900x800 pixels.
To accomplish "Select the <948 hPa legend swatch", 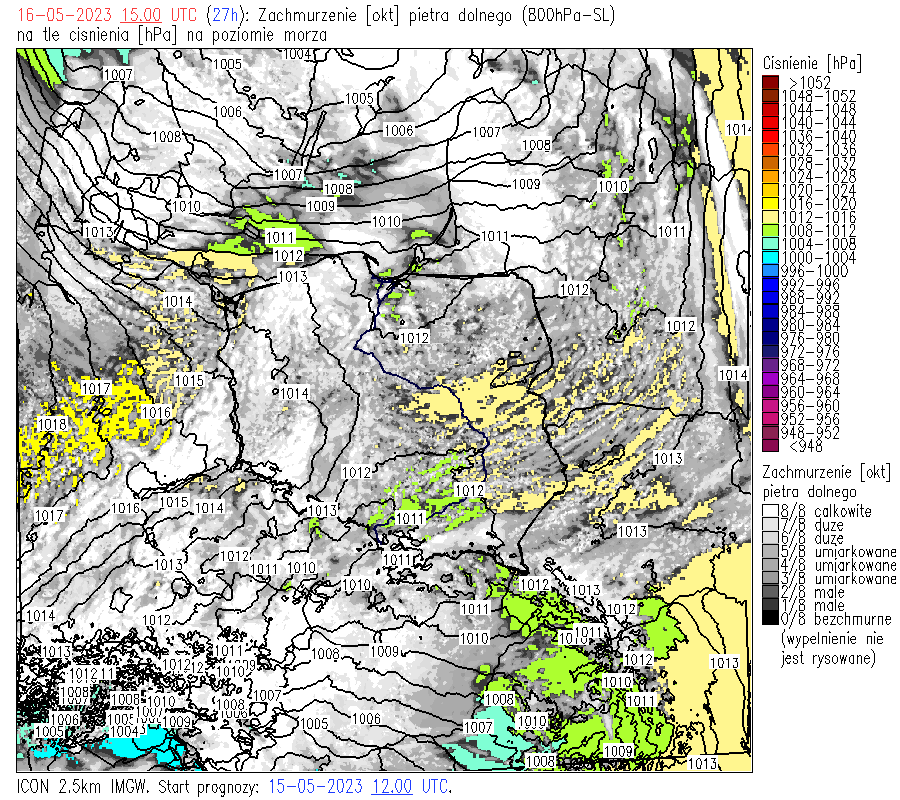I will 770,446.
